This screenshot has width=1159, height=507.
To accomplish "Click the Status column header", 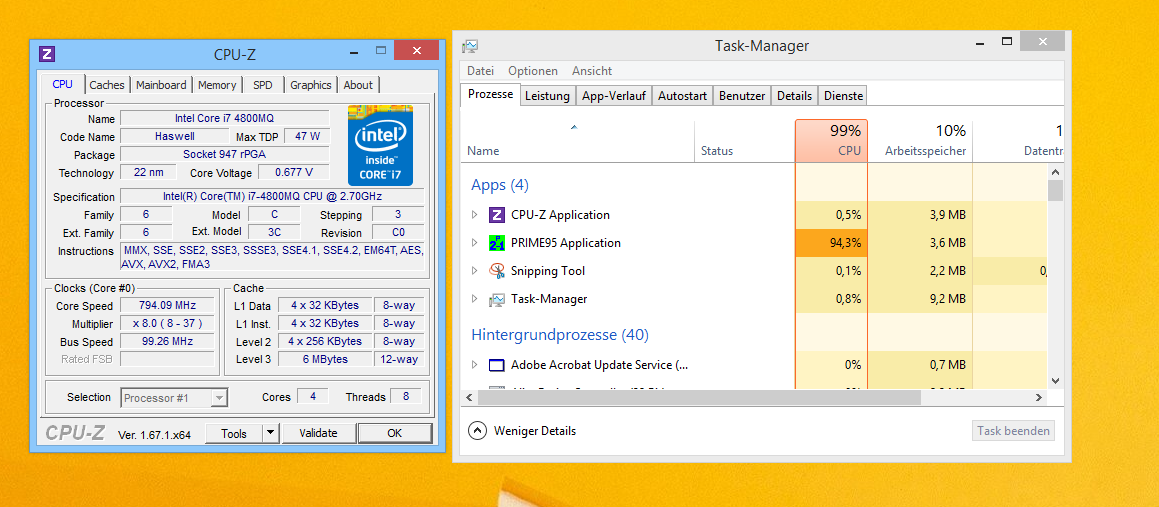I will tap(744, 141).
